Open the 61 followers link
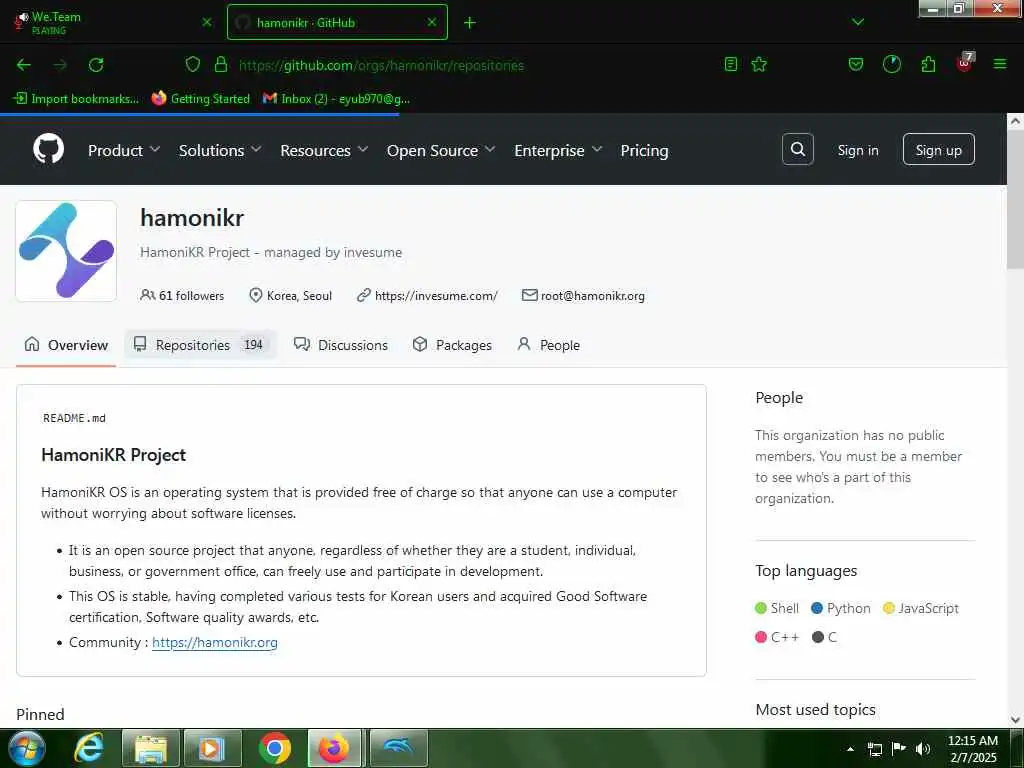Viewport: 1024px width, 768px height. [x=182, y=295]
